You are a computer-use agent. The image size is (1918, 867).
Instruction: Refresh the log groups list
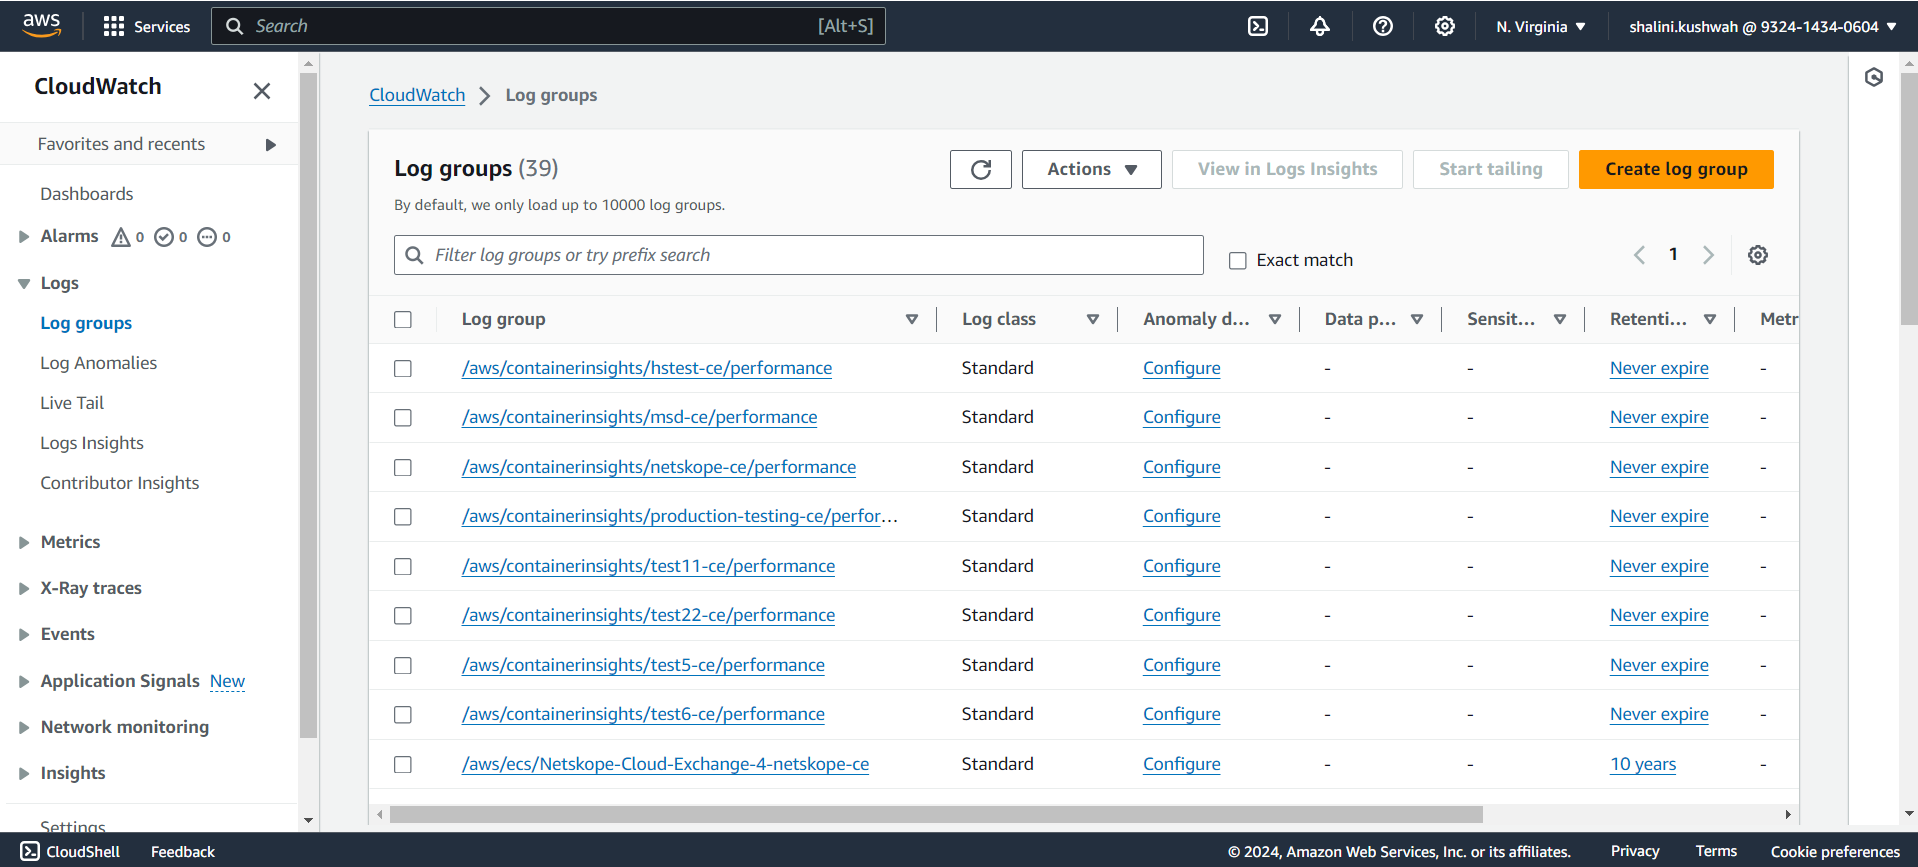tap(981, 169)
